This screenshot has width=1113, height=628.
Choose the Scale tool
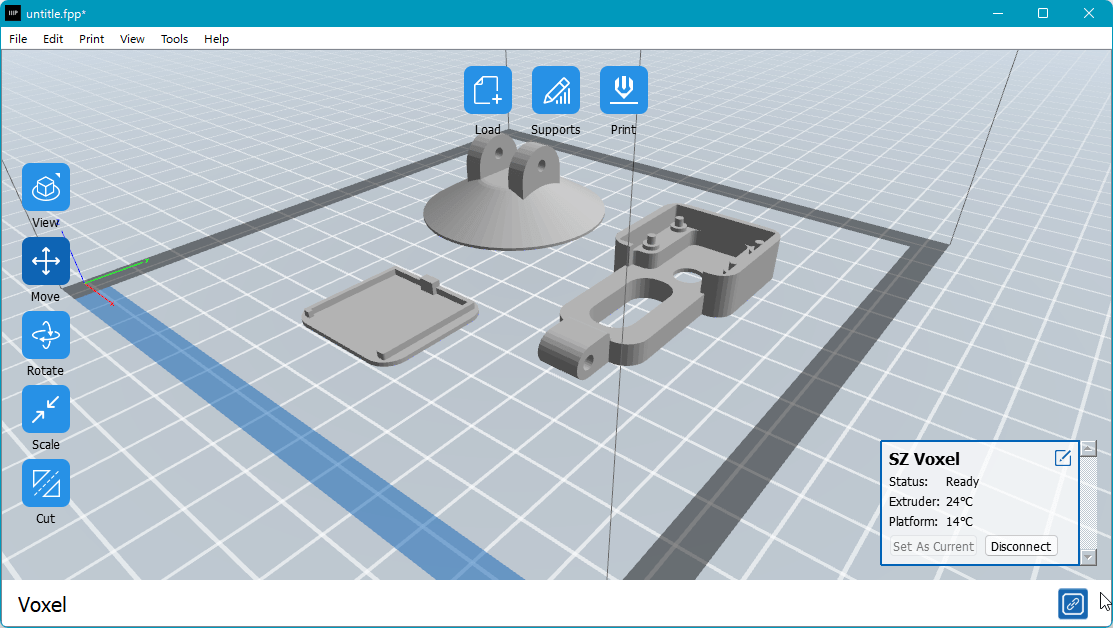[46, 409]
